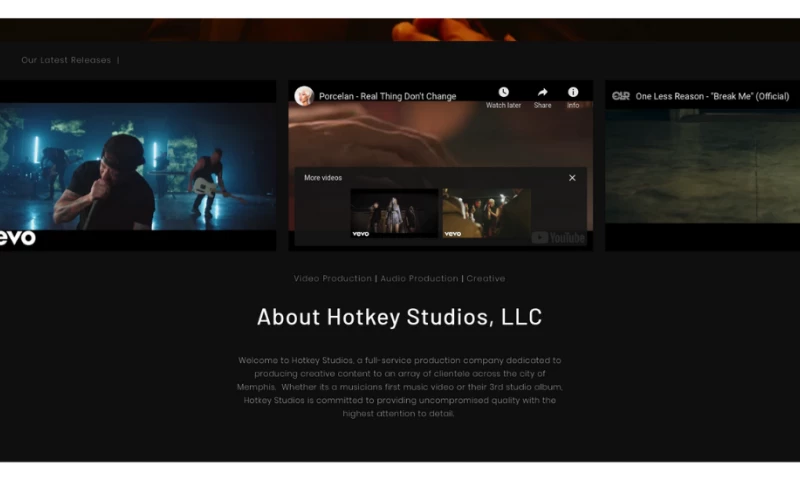This screenshot has height=480, width=800.
Task: Select the 'Creative' text
Action: pyautogui.click(x=486, y=279)
